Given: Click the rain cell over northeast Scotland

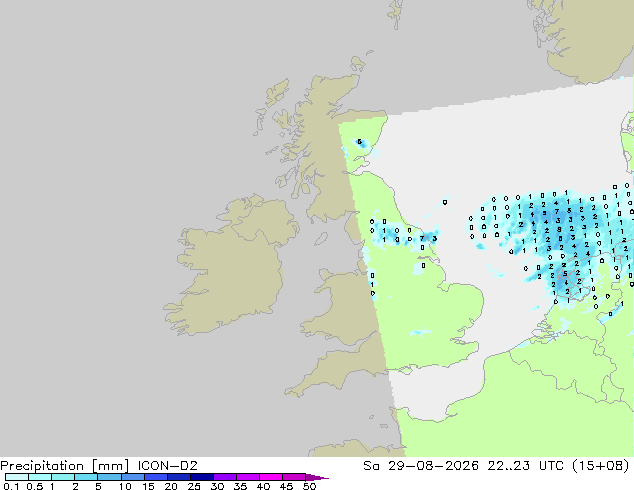Looking at the screenshot, I should coord(360,143).
